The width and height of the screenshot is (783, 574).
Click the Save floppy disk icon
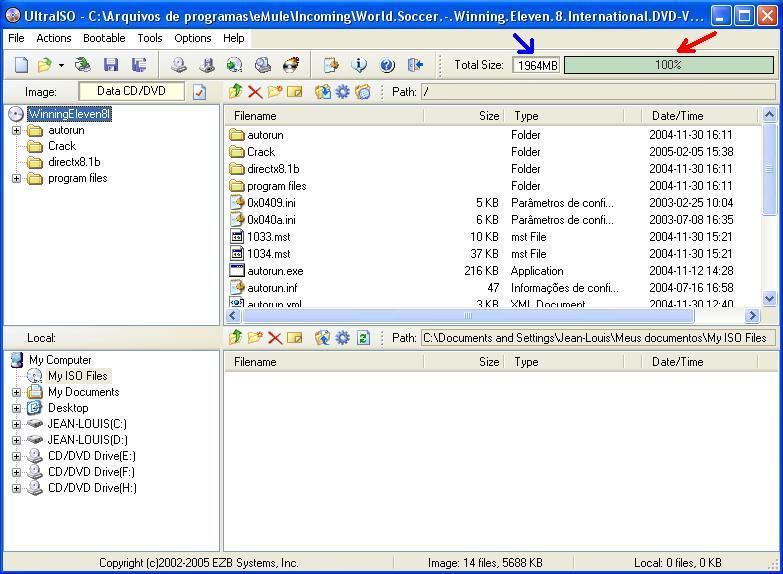[x=111, y=65]
